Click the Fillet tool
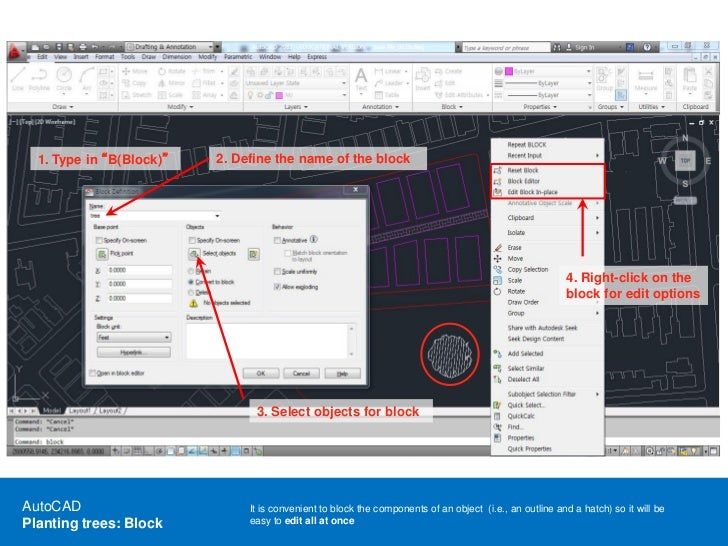The height and width of the screenshot is (546, 728). click(204, 83)
